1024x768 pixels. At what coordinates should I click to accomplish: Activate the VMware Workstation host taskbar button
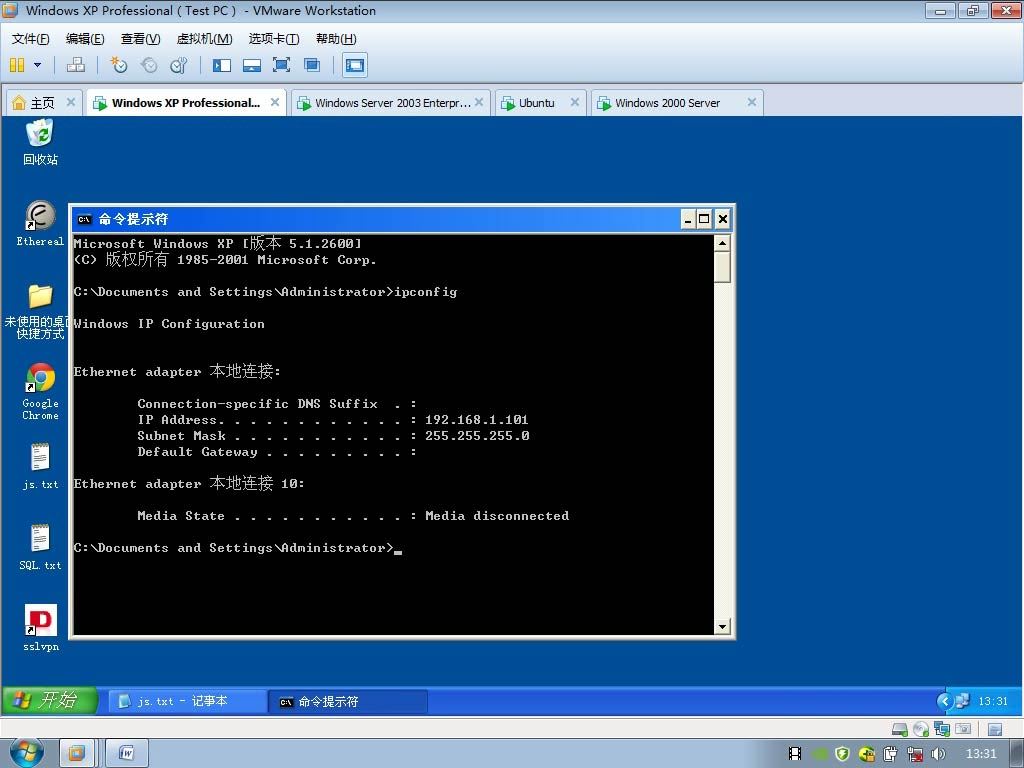pyautogui.click(x=76, y=754)
